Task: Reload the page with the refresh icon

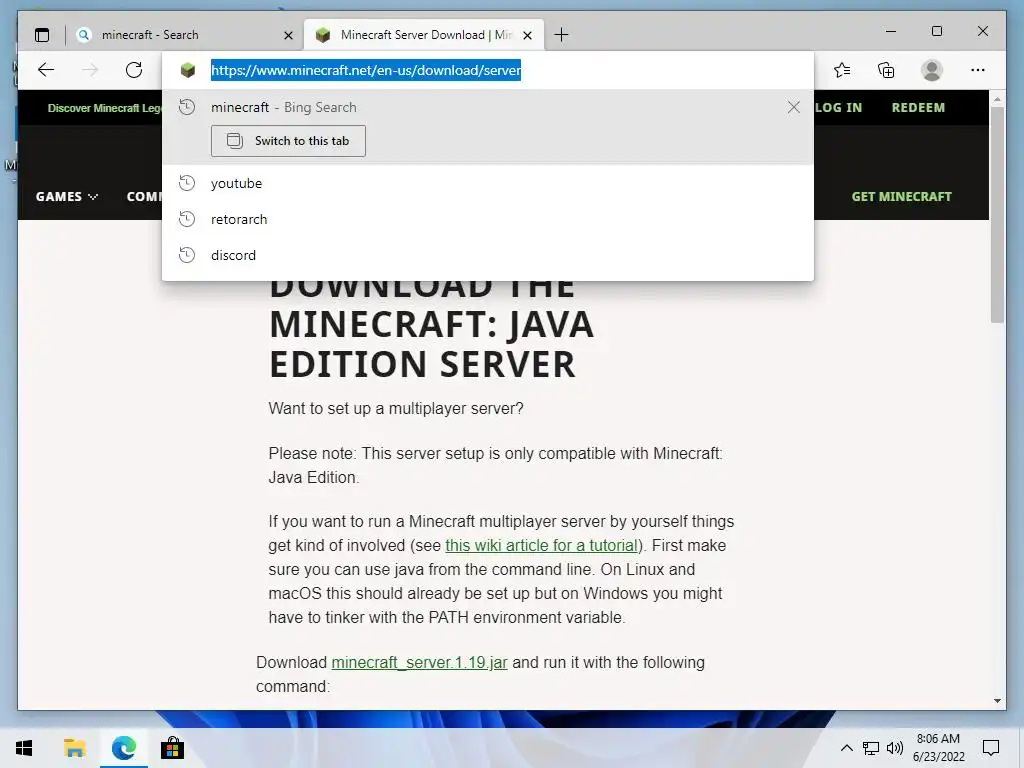Action: coord(134,70)
